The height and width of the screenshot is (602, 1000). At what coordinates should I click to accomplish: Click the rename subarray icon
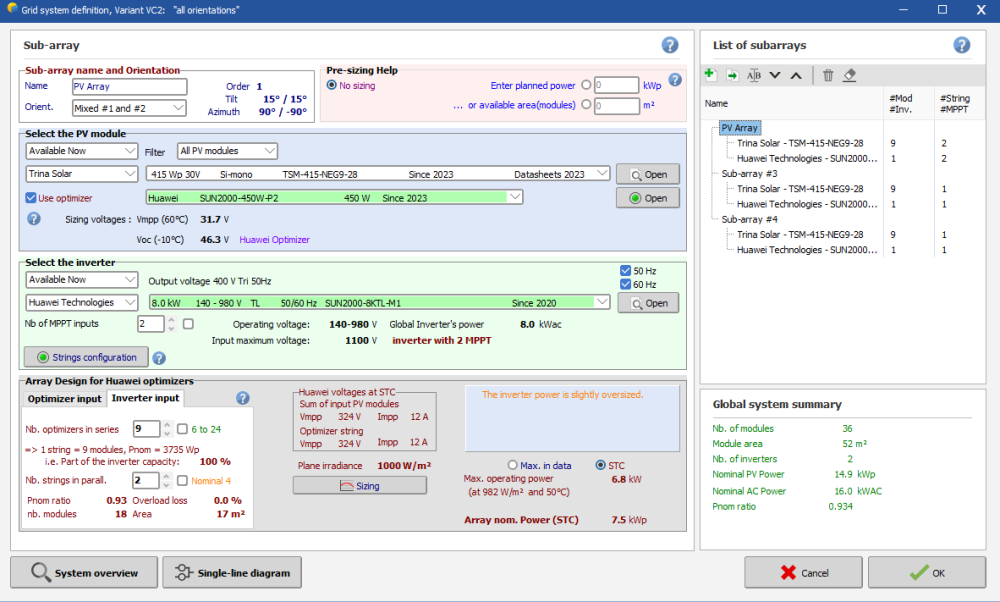tap(754, 75)
